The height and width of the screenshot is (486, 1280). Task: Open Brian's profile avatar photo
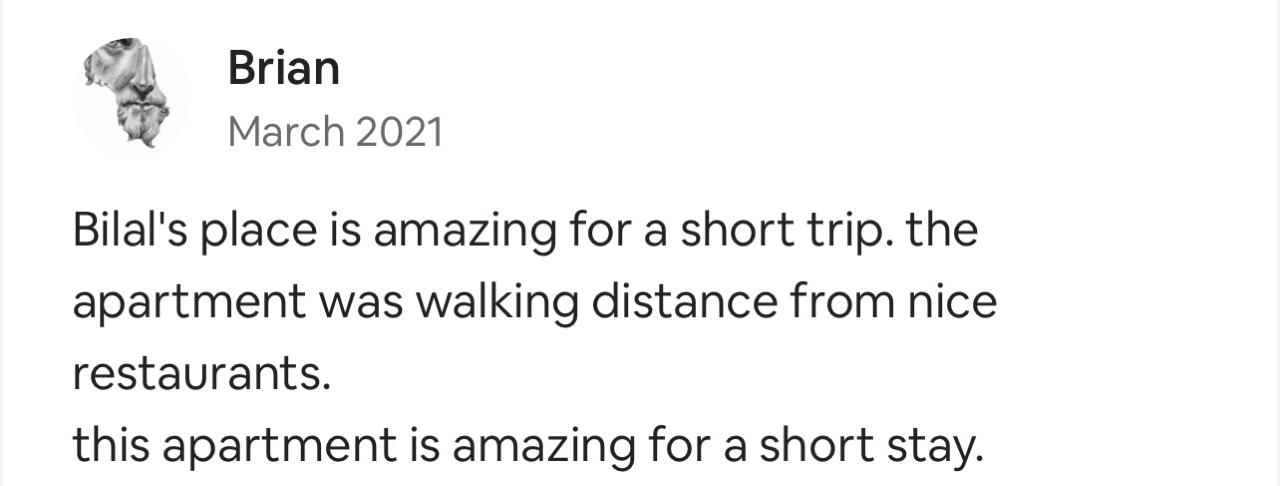pos(131,97)
